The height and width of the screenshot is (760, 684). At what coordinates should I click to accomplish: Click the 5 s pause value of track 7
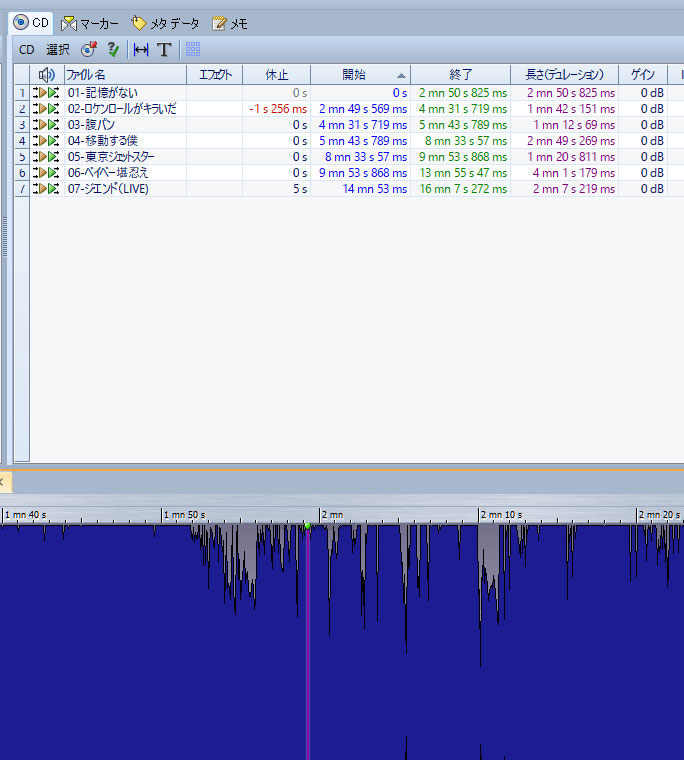300,189
